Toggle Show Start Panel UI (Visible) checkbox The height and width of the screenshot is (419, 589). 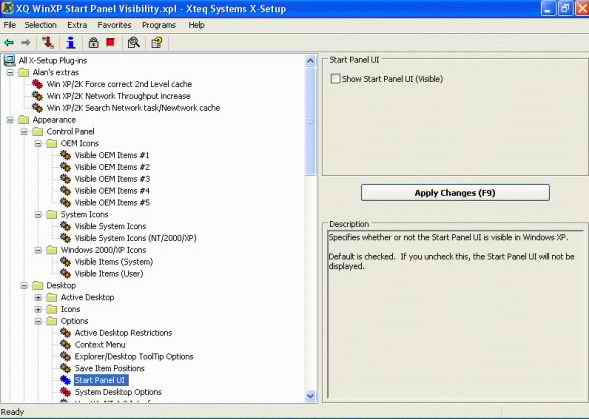coord(335,79)
